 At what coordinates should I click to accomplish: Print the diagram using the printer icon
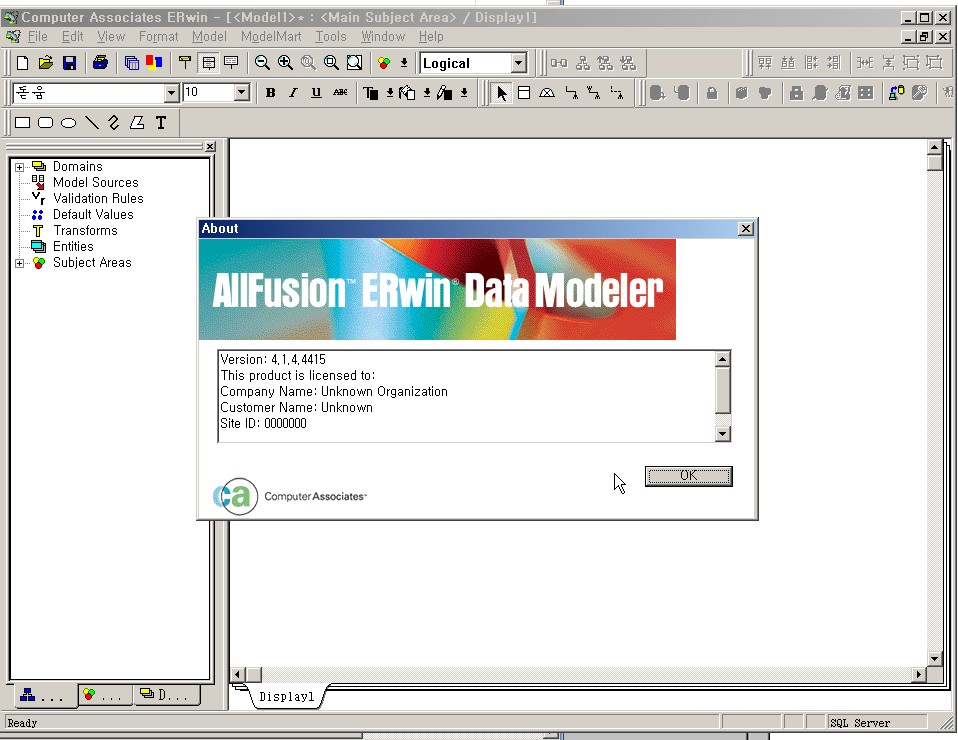pos(100,63)
